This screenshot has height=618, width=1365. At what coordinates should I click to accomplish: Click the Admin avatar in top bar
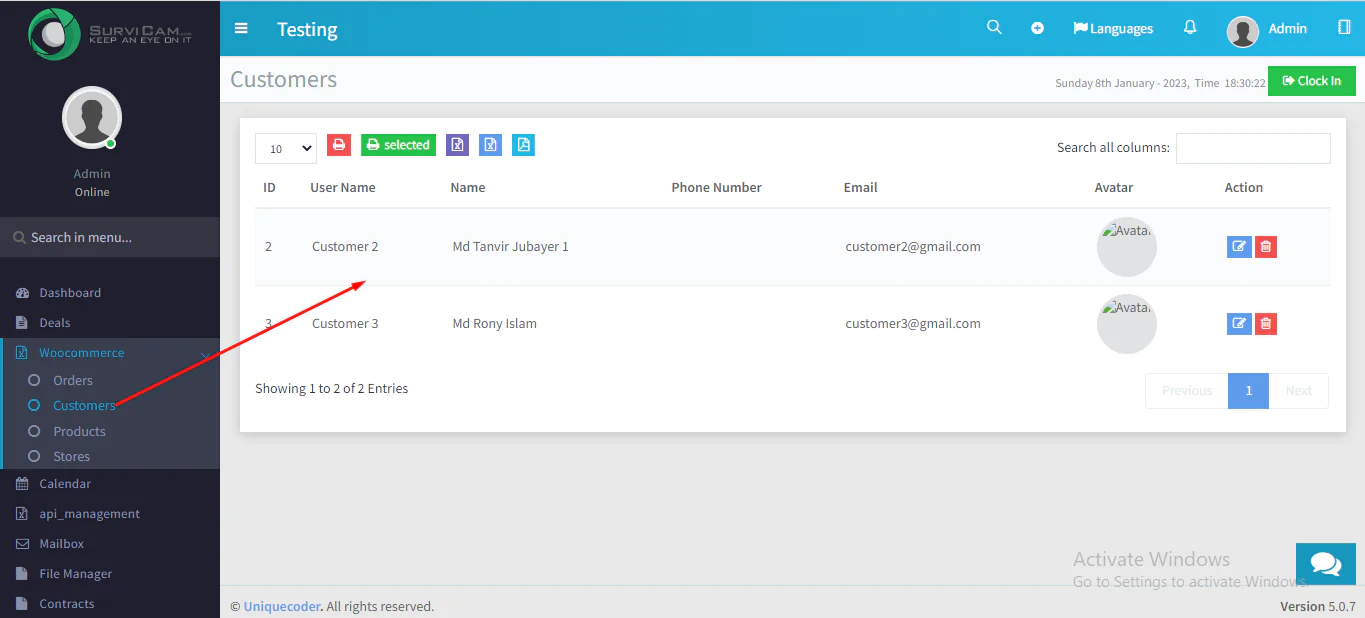[1242, 31]
